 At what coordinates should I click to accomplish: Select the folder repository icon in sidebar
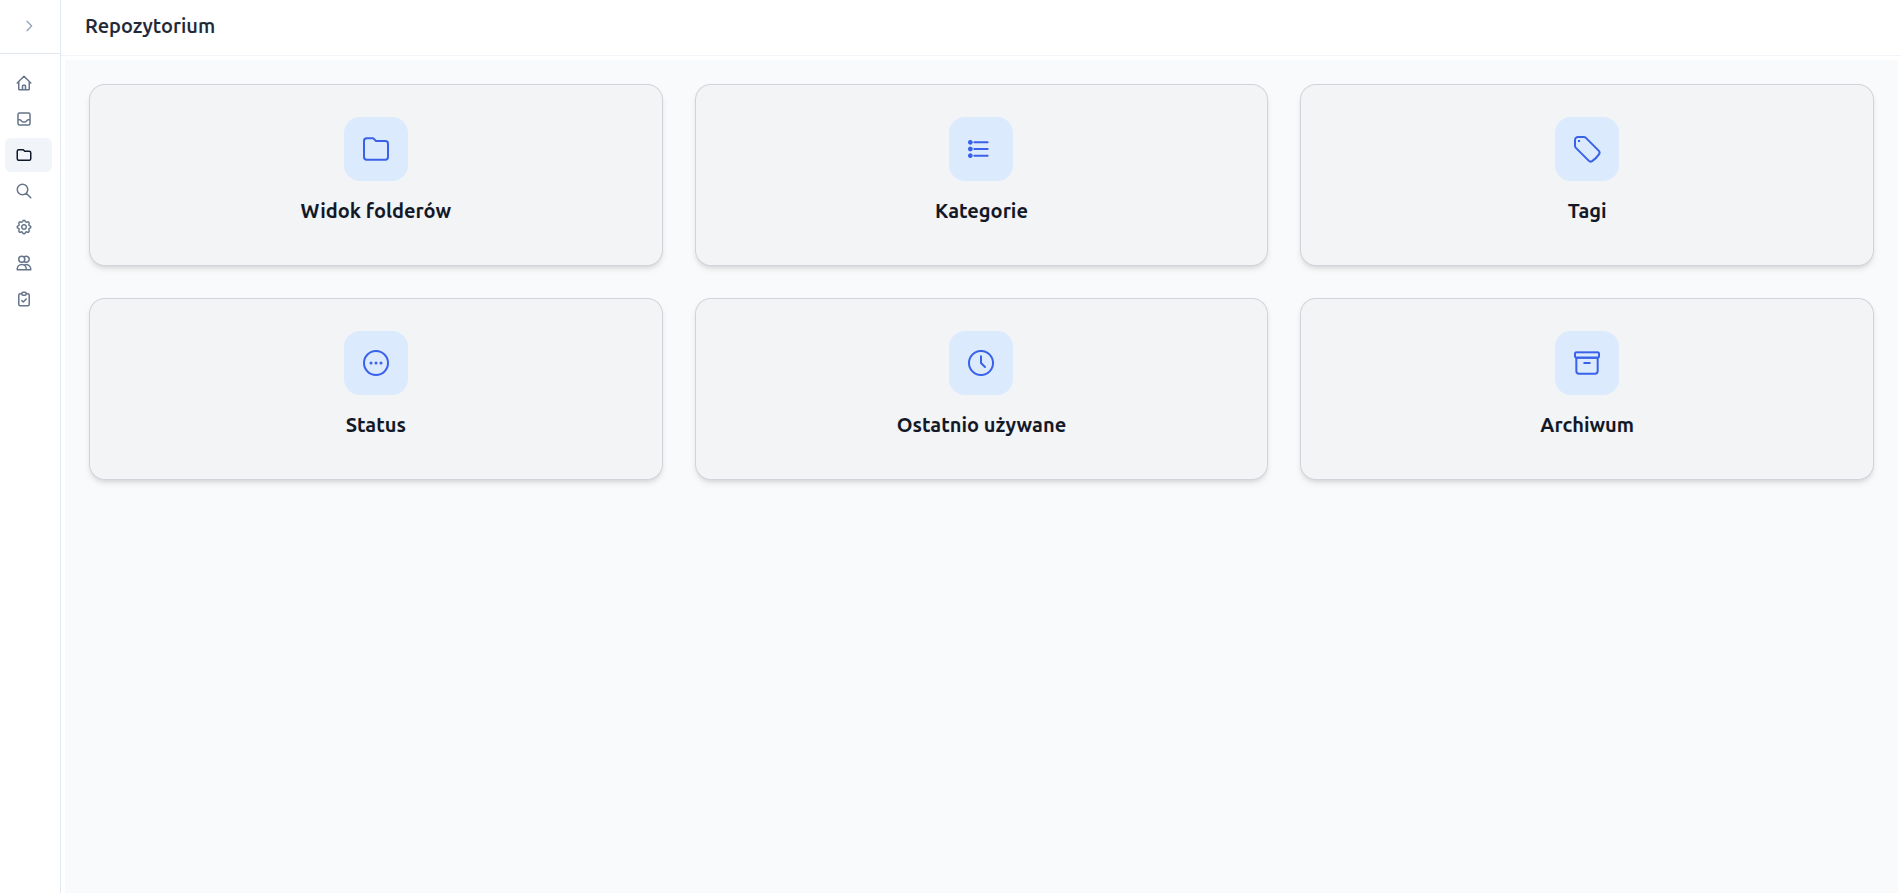pos(24,155)
